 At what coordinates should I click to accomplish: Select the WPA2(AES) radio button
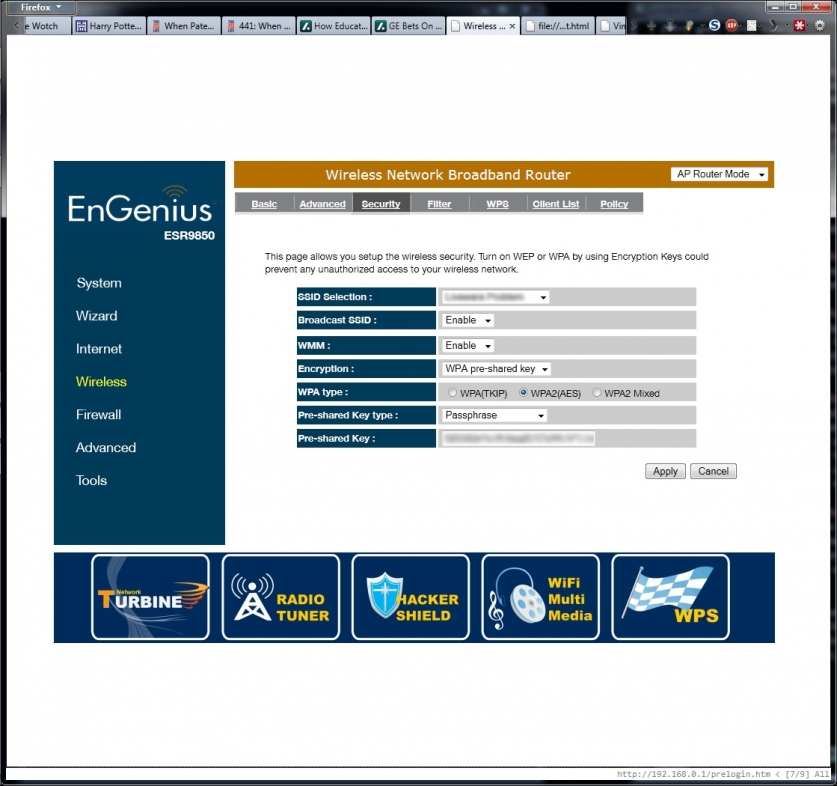tap(523, 392)
